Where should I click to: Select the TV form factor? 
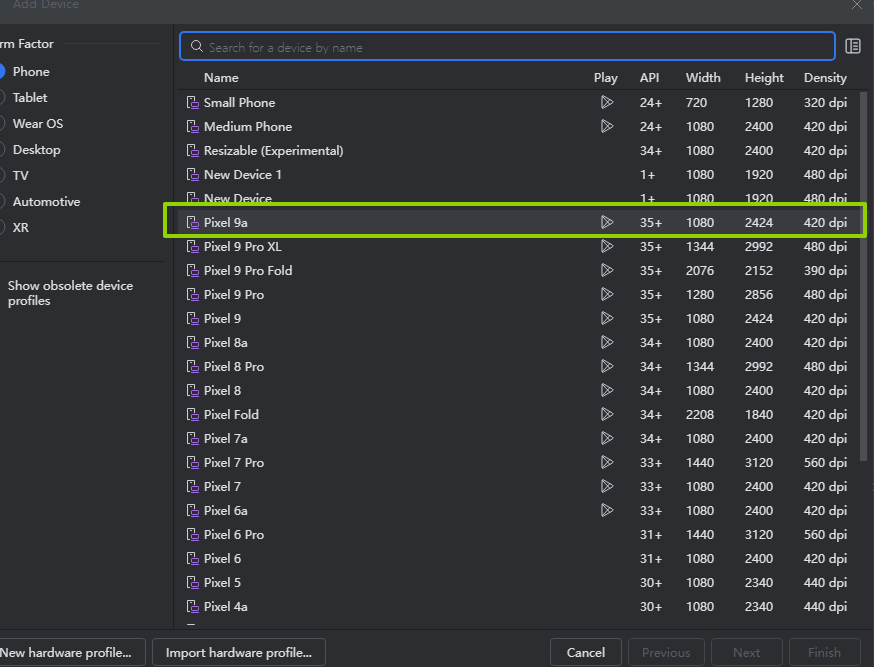coord(14,176)
